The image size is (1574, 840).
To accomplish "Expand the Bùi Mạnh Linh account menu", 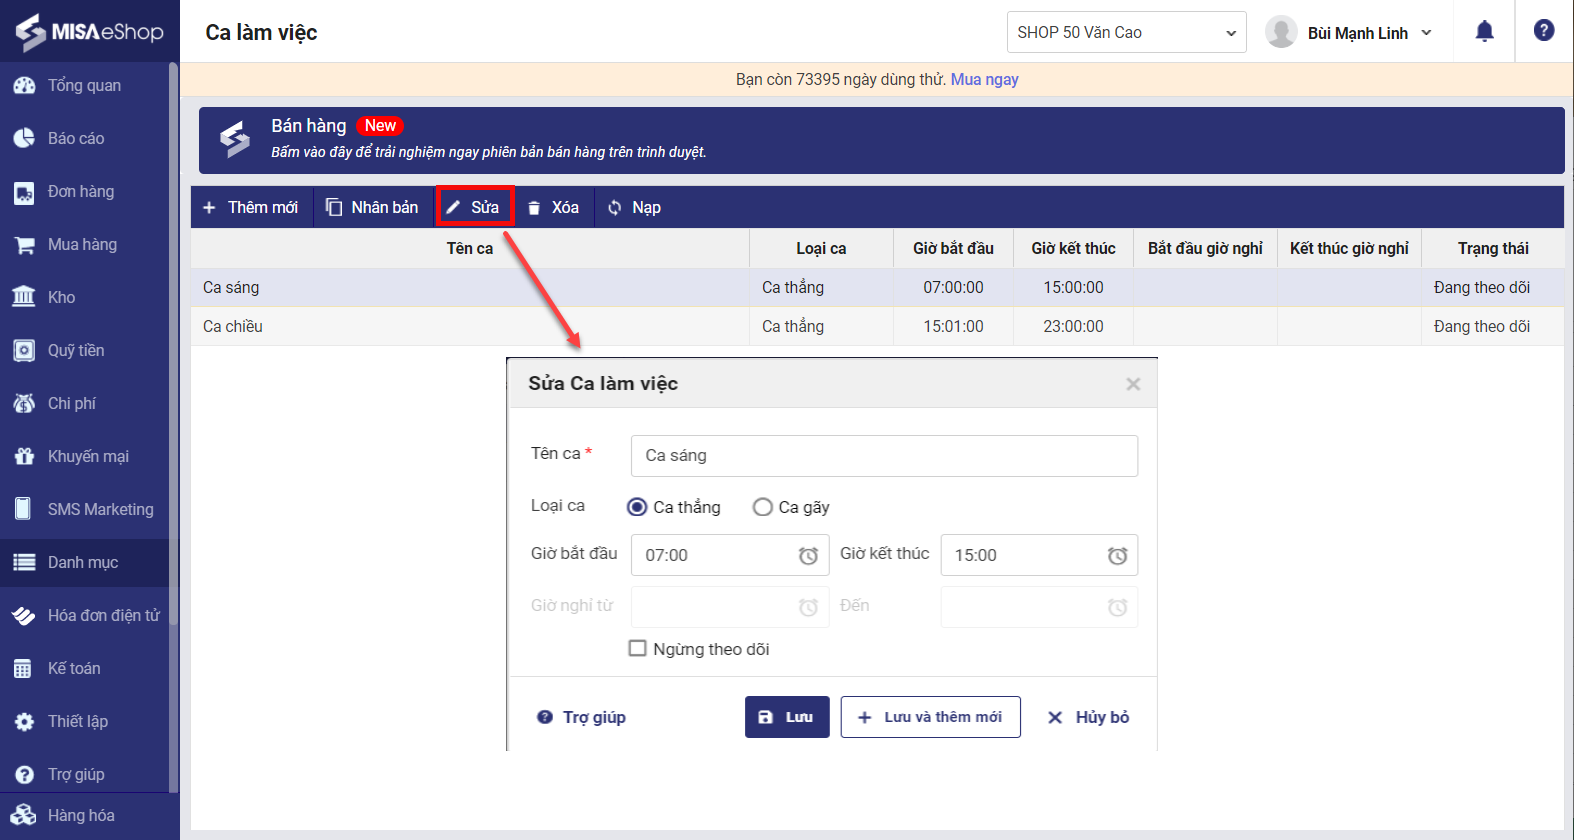I will [x=1349, y=33].
